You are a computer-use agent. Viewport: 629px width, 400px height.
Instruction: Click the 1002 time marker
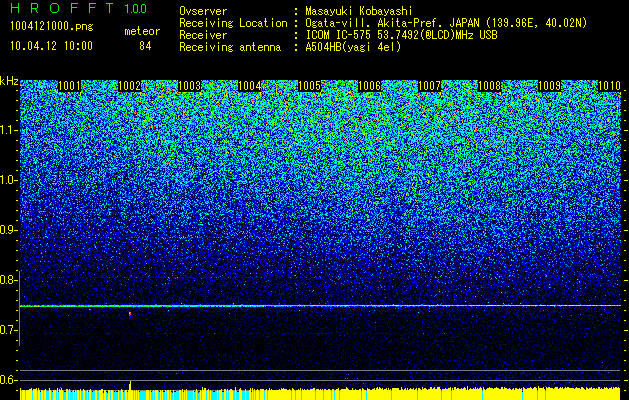(x=130, y=86)
